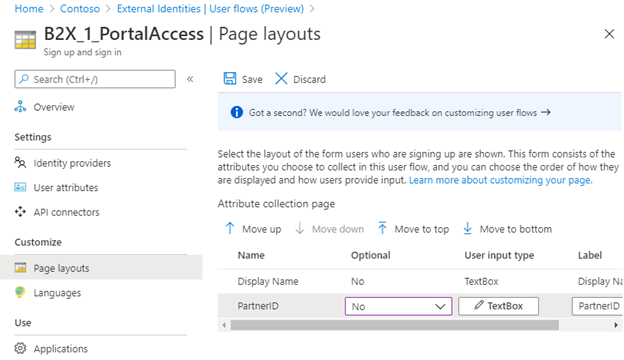
Task: Click the horizontal scrollbar right arrow
Action: click(x=616, y=325)
